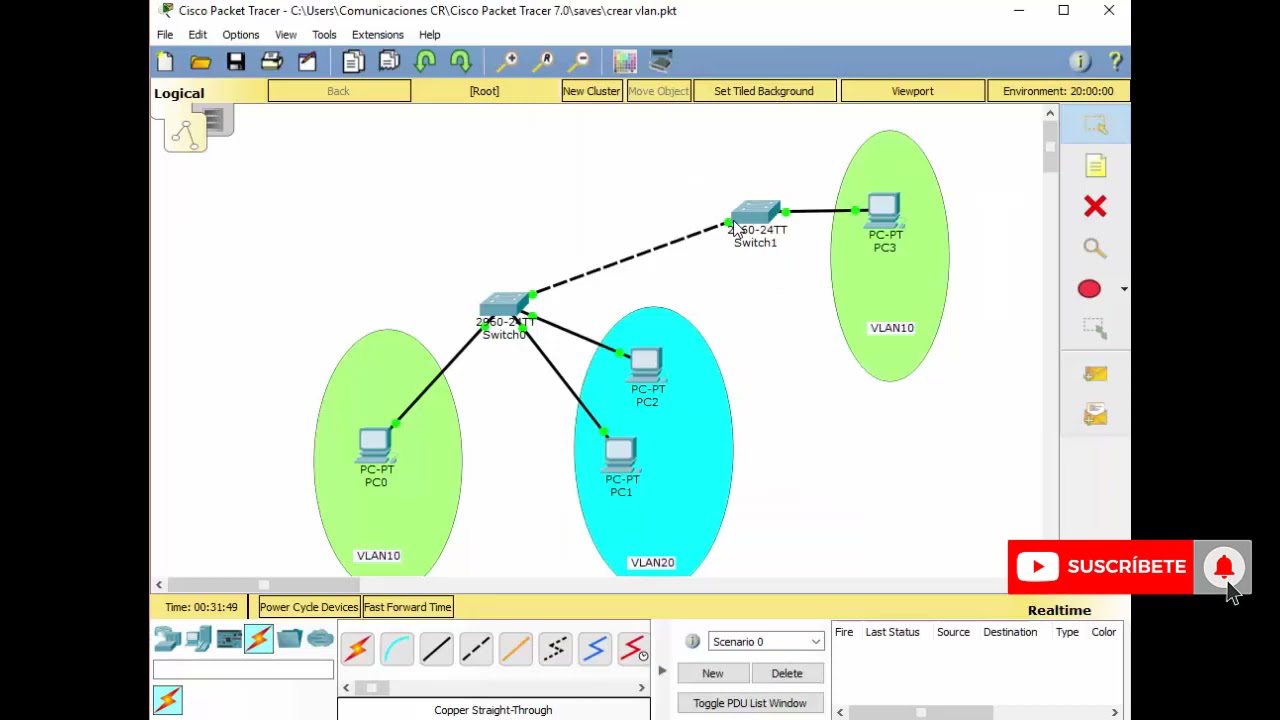Click Environment 20:00:00 button
This screenshot has width=1280, height=720.
pyautogui.click(x=1058, y=91)
